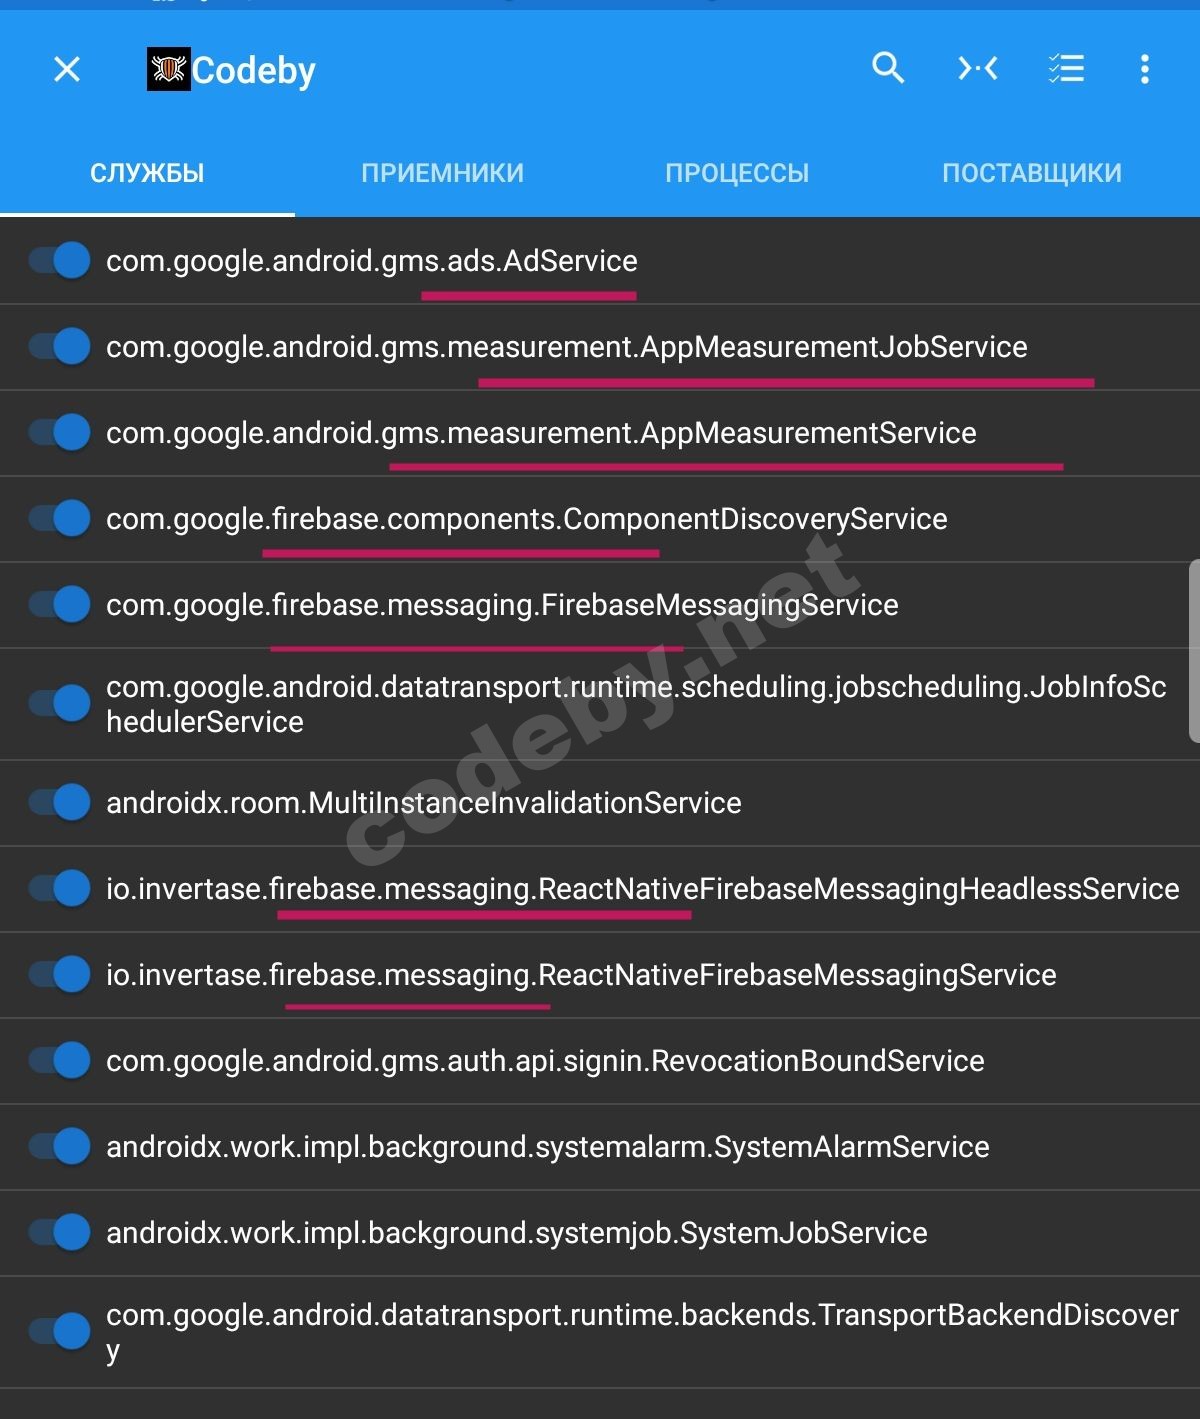Select the jobscheduling.JobInfoSchedulerService entry
1200x1419 pixels.
tap(636, 704)
